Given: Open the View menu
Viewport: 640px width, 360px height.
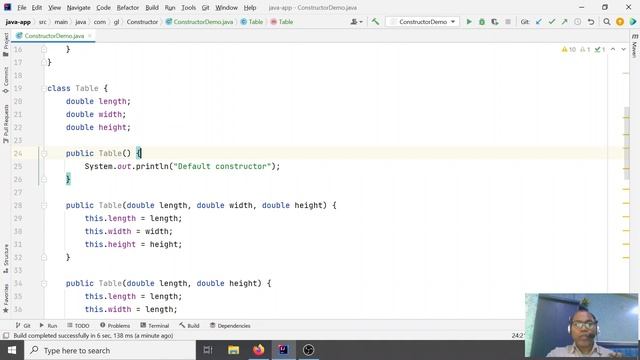Looking at the screenshot, I should pyautogui.click(x=54, y=7).
